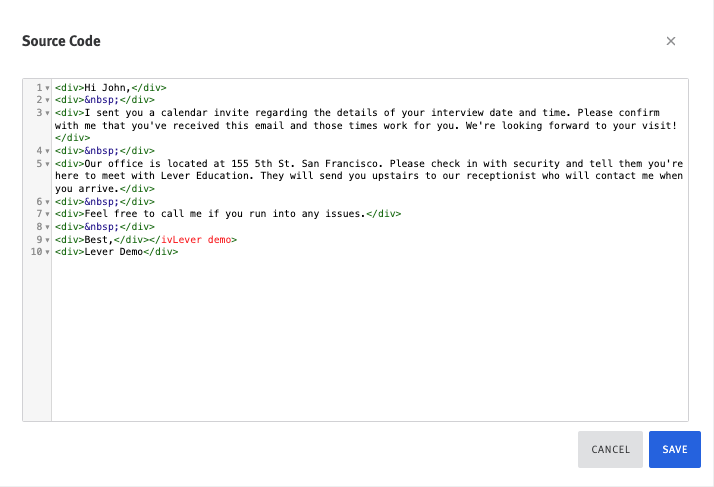Collapse the fold arrow on line 2

pyautogui.click(x=47, y=100)
